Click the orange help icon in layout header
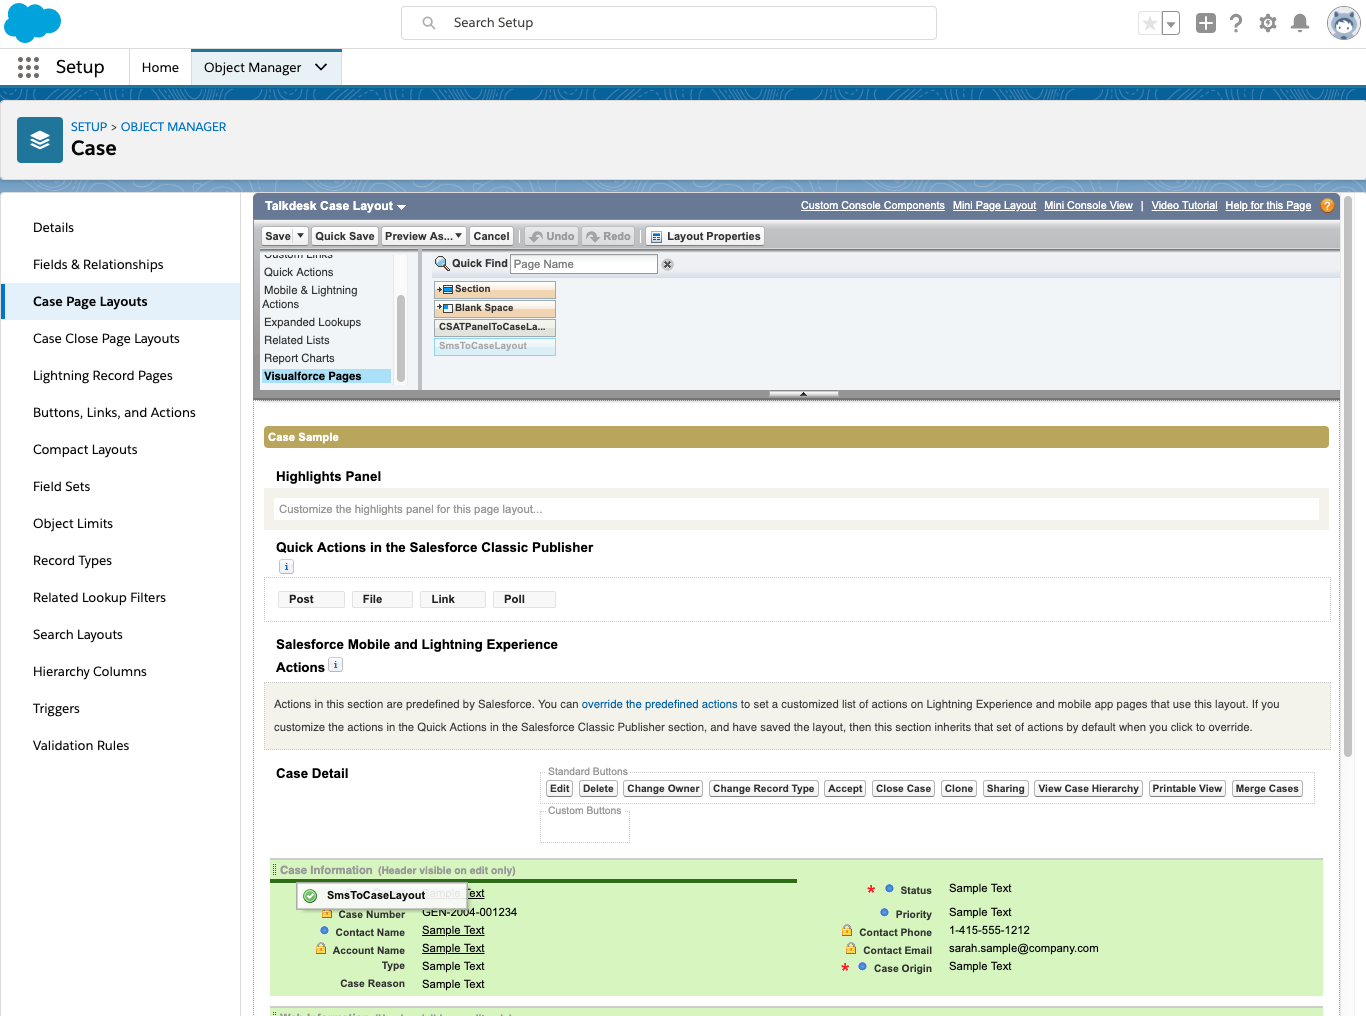Viewport: 1366px width, 1016px height. pyautogui.click(x=1327, y=205)
